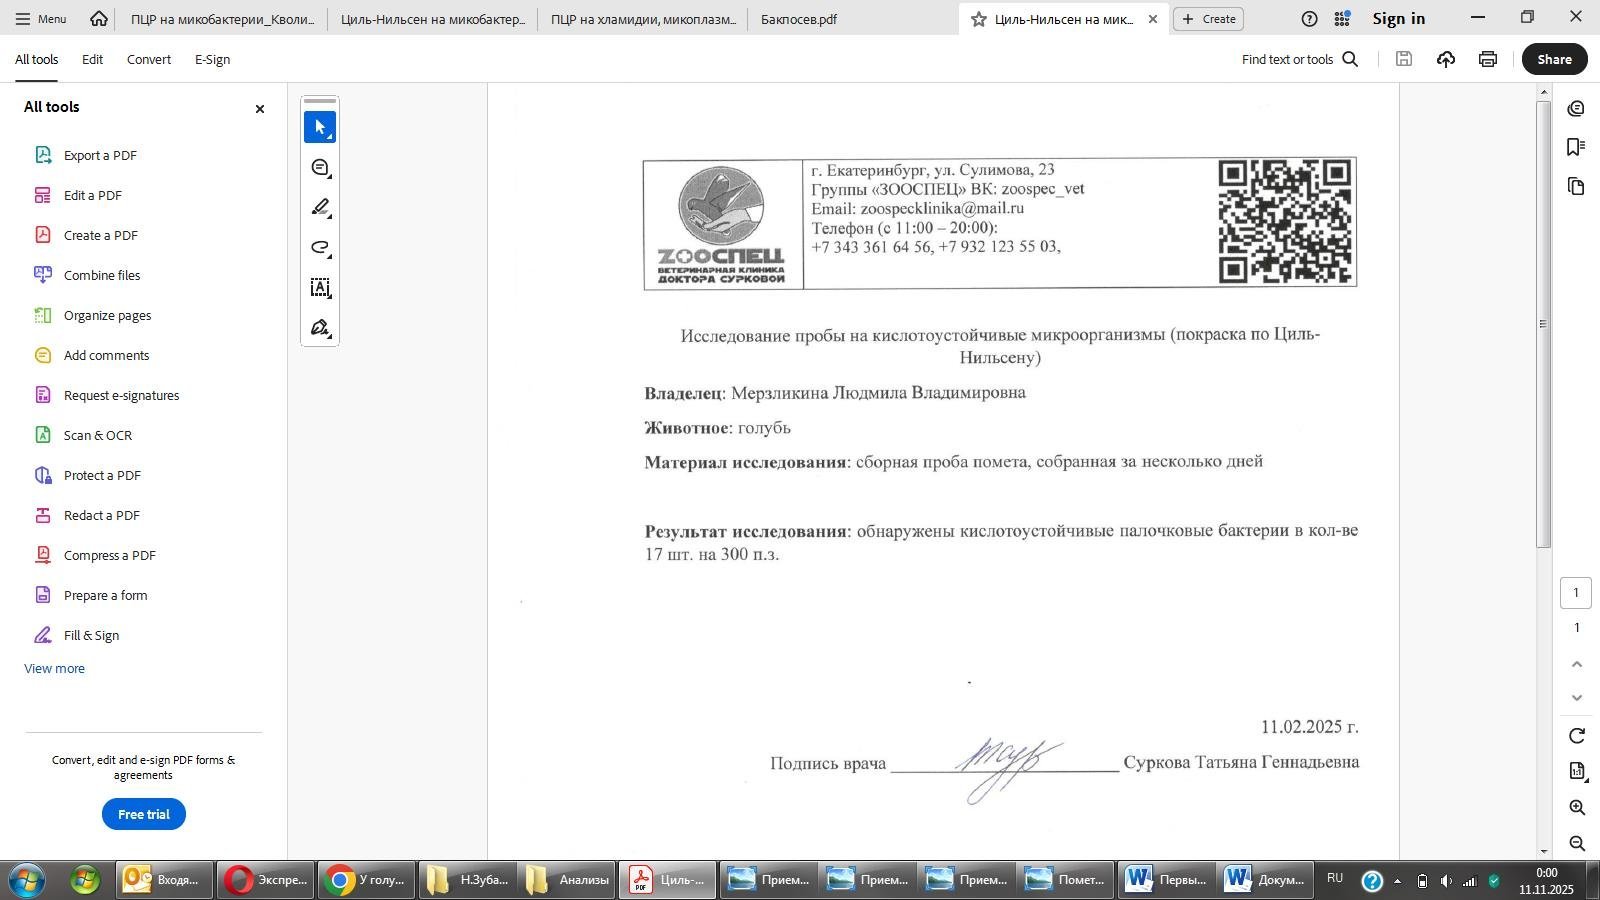
Task: Expand View more tools list
Action: 55,668
